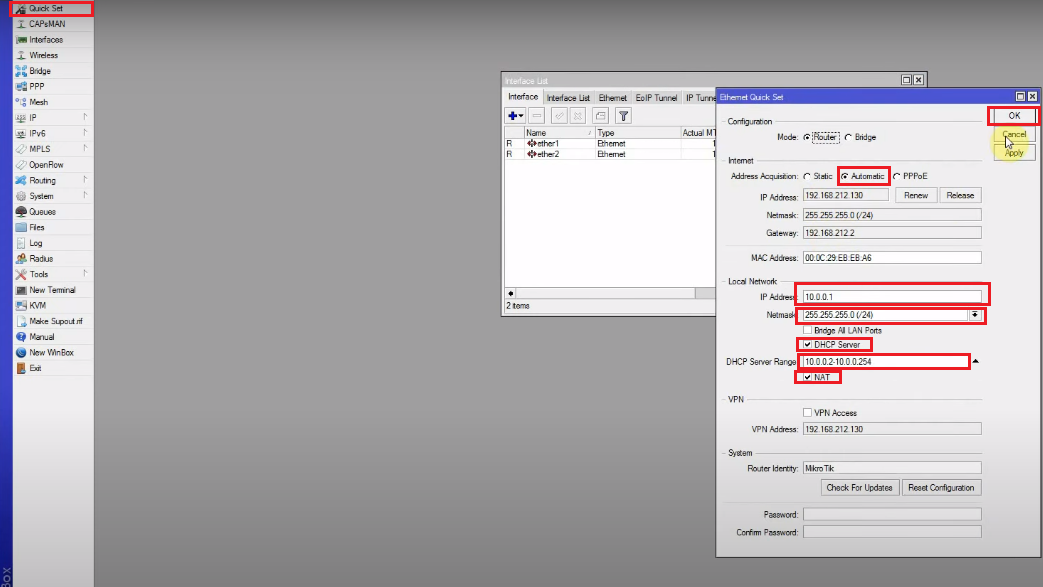Select Bridge mode radio button
The height and width of the screenshot is (587, 1043).
[848, 137]
